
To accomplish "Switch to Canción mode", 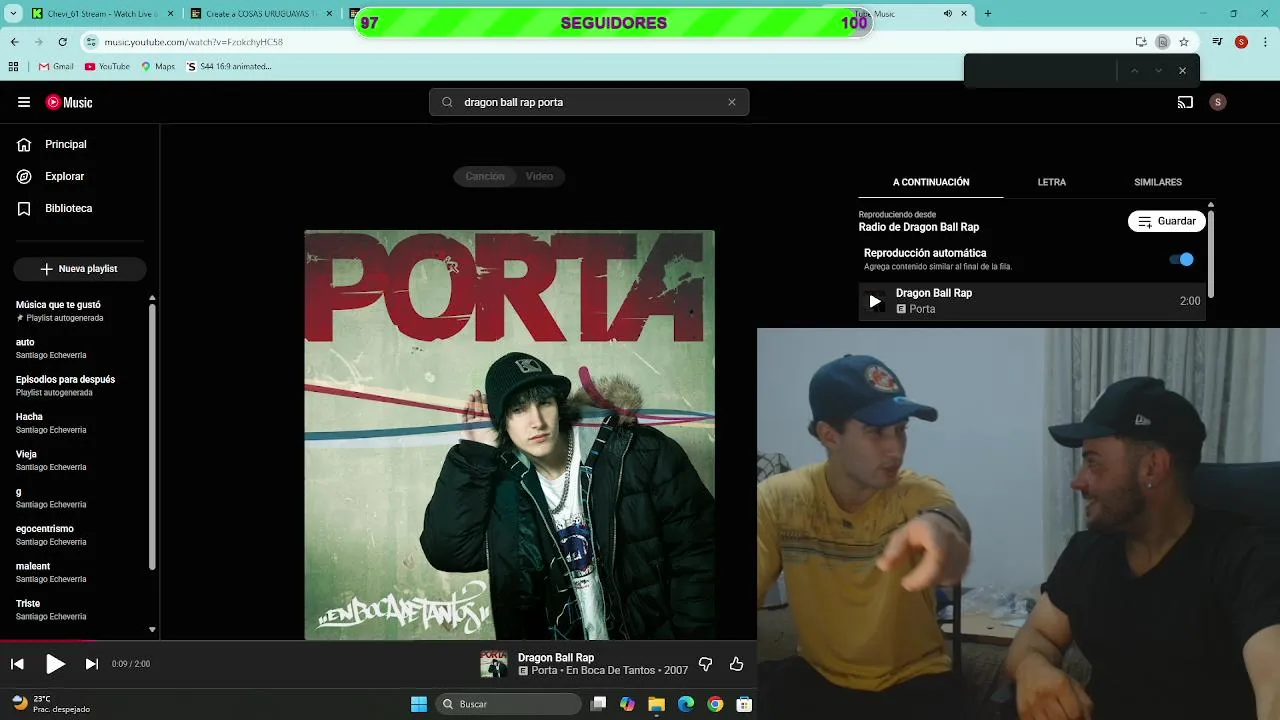I will (x=485, y=176).
